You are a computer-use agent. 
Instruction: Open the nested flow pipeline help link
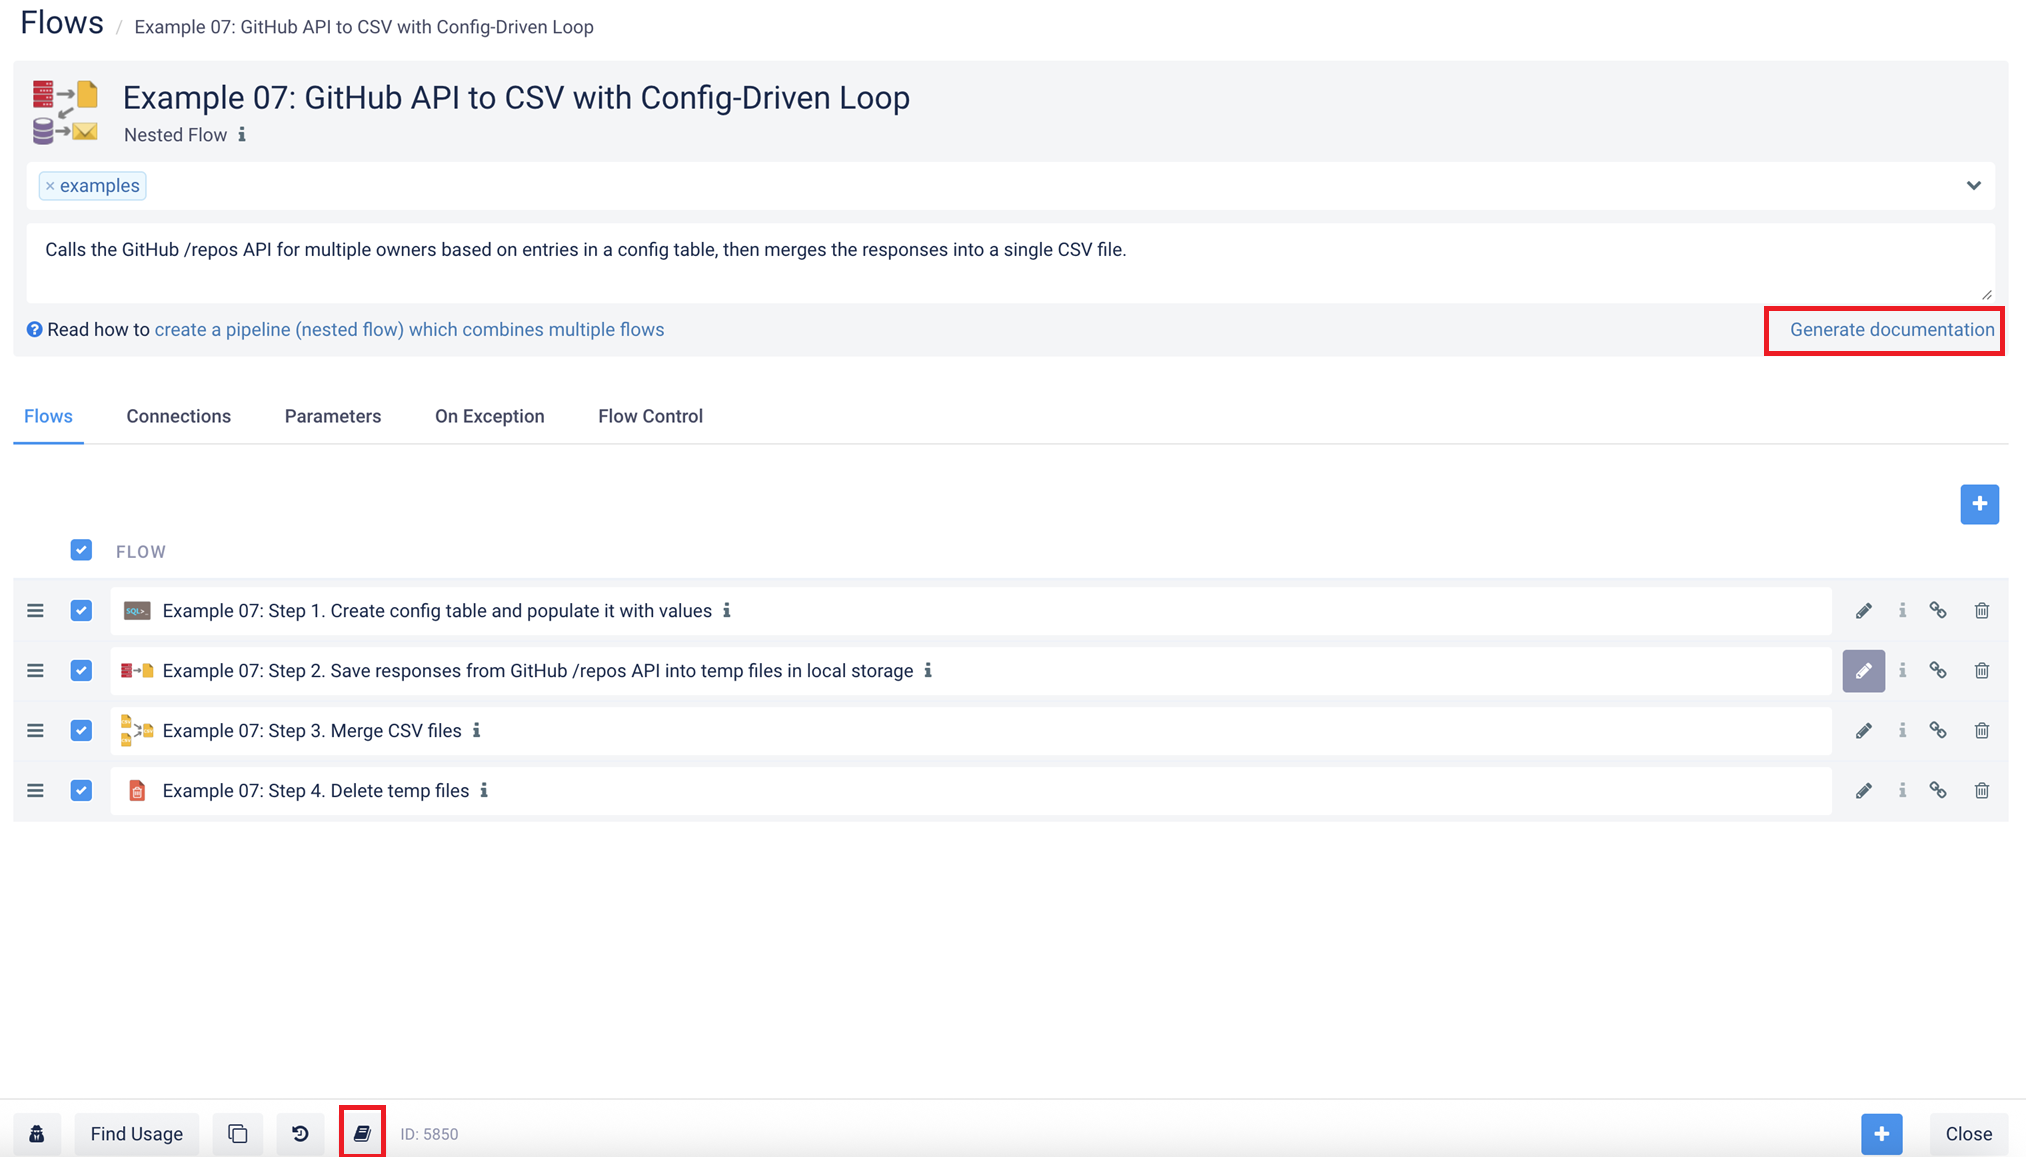click(x=409, y=330)
